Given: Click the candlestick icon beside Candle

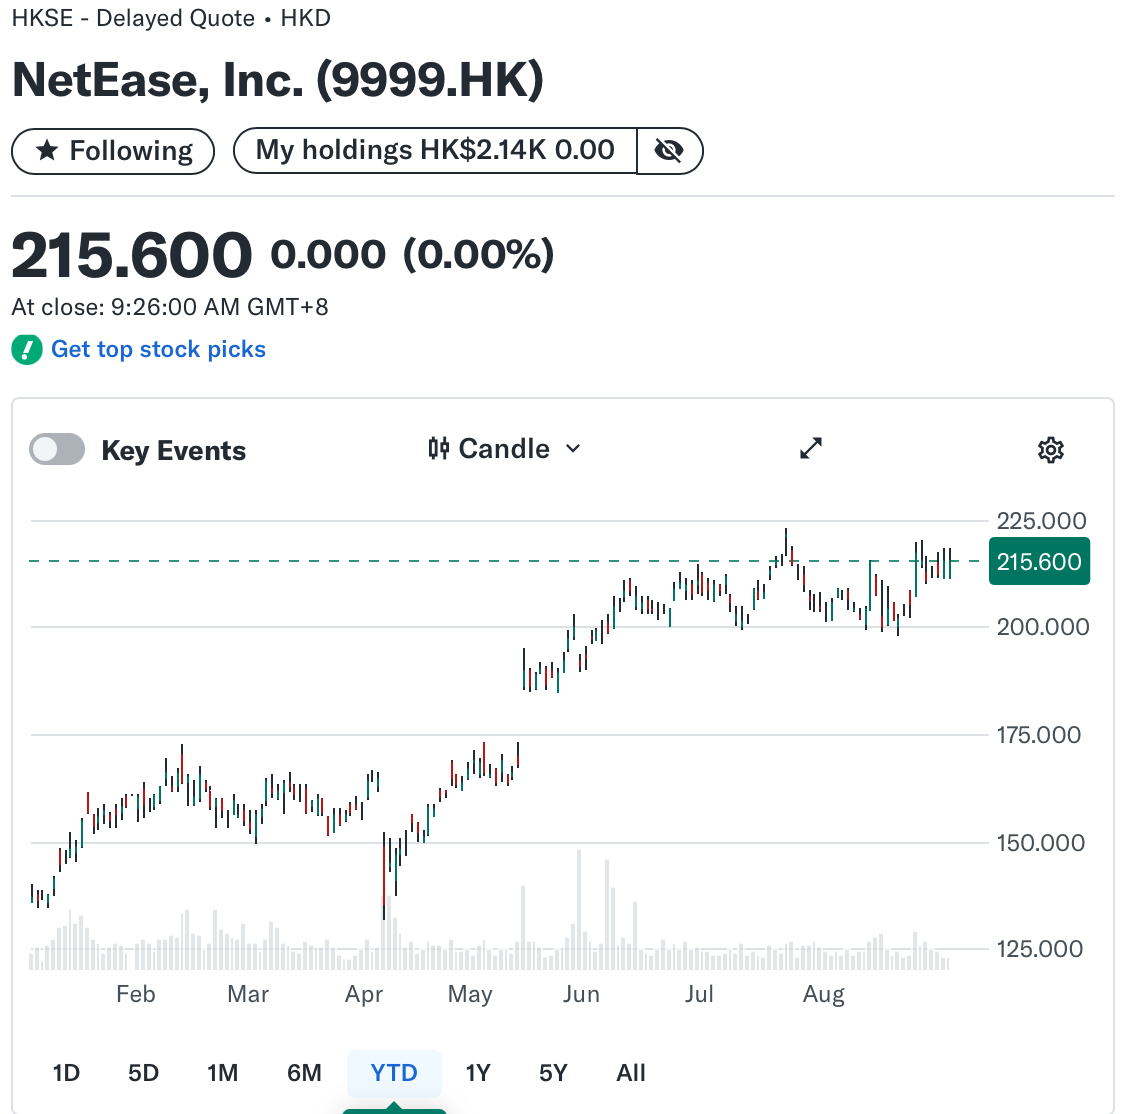Looking at the screenshot, I should coord(439,449).
